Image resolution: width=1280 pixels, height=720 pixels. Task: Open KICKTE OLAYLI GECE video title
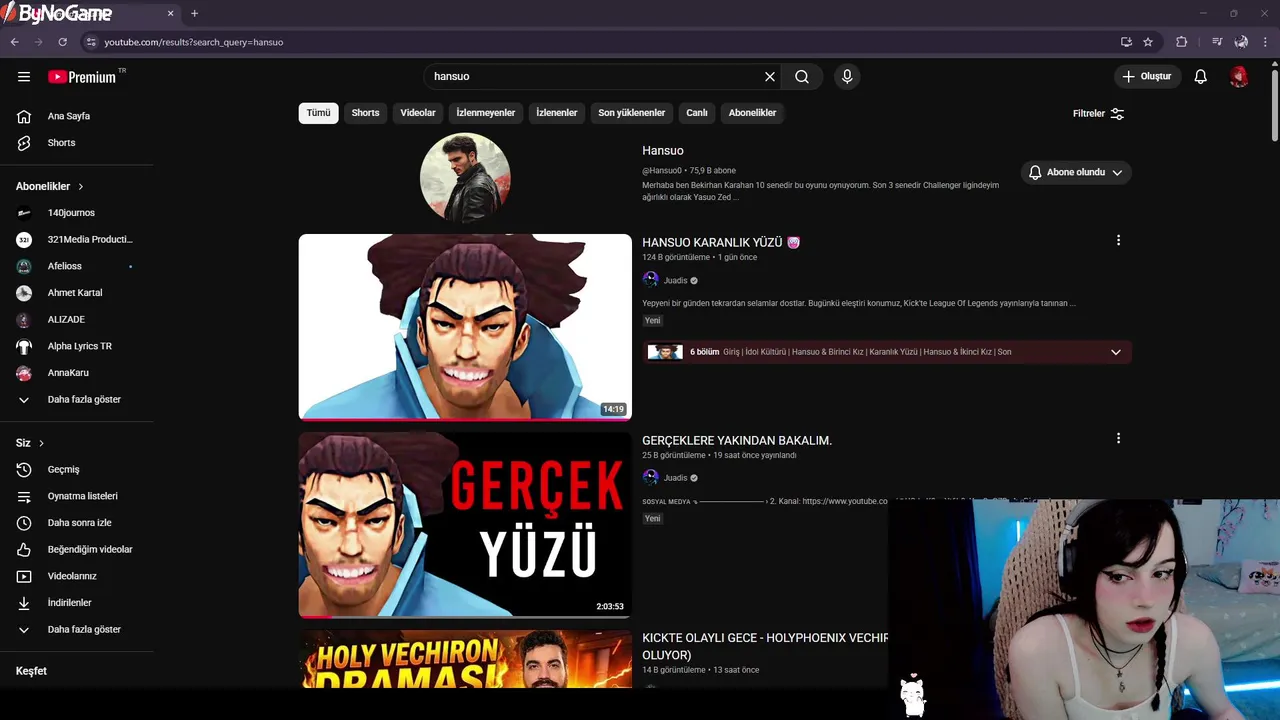point(765,646)
